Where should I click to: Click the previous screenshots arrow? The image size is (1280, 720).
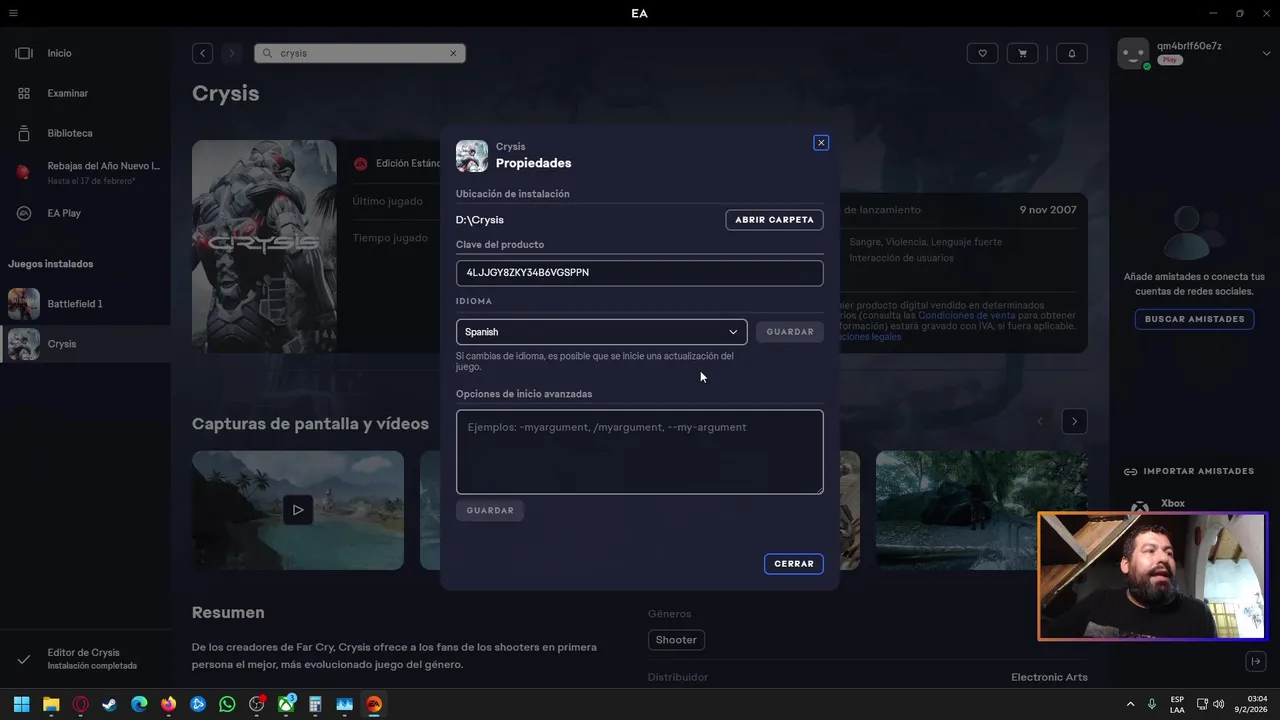pos(1040,422)
